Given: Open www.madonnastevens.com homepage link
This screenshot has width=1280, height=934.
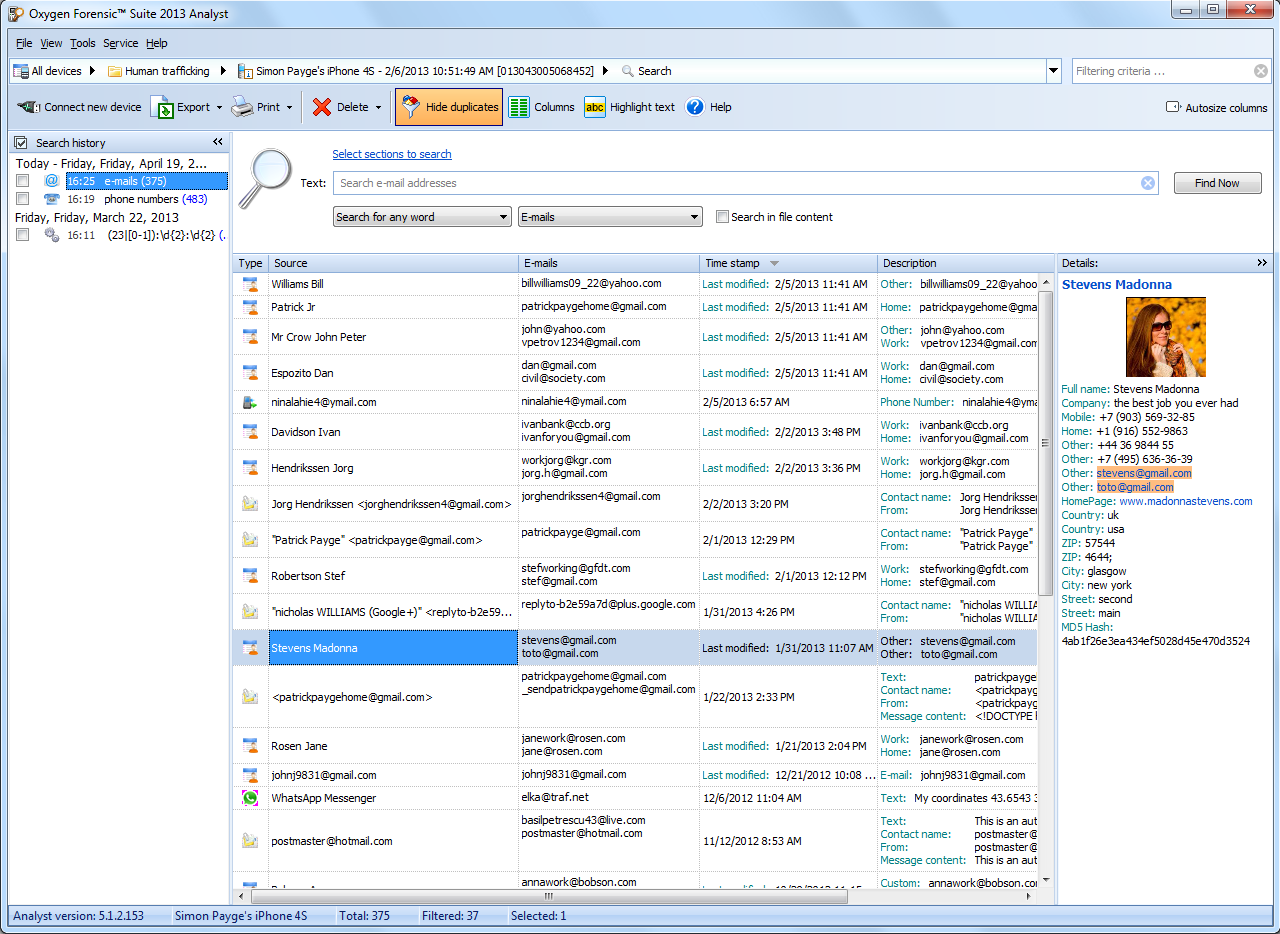Looking at the screenshot, I should click(1186, 501).
